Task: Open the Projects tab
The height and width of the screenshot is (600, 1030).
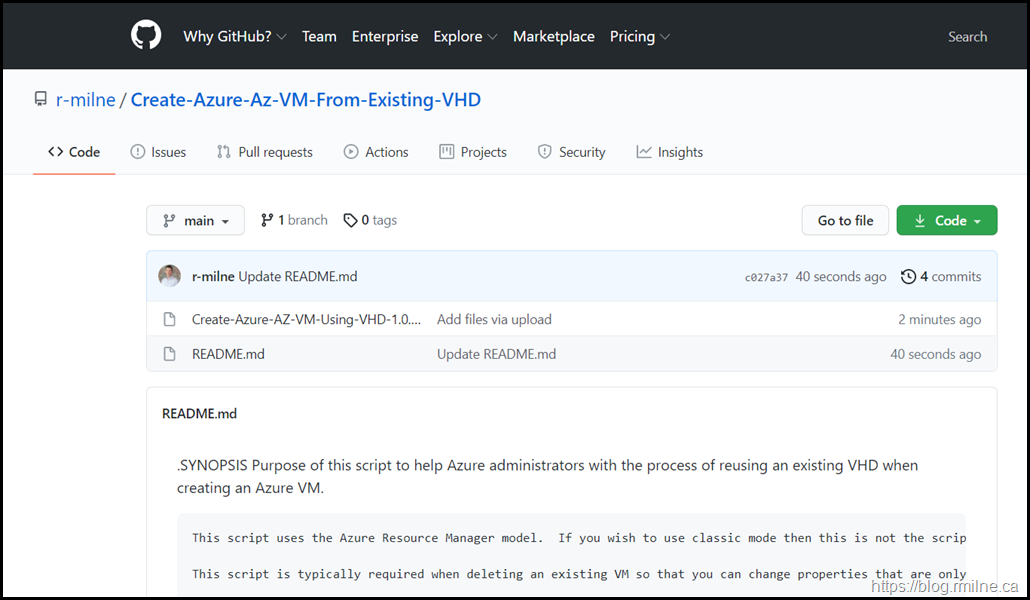Action: pyautogui.click(x=473, y=152)
